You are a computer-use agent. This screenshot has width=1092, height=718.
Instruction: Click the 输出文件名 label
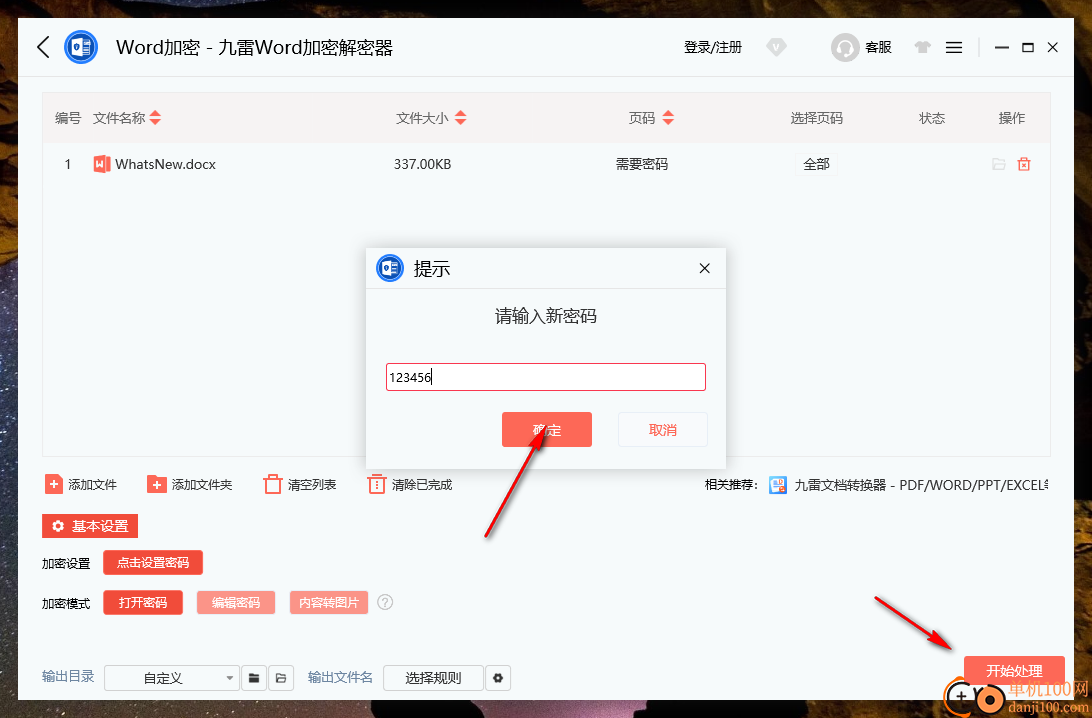340,676
